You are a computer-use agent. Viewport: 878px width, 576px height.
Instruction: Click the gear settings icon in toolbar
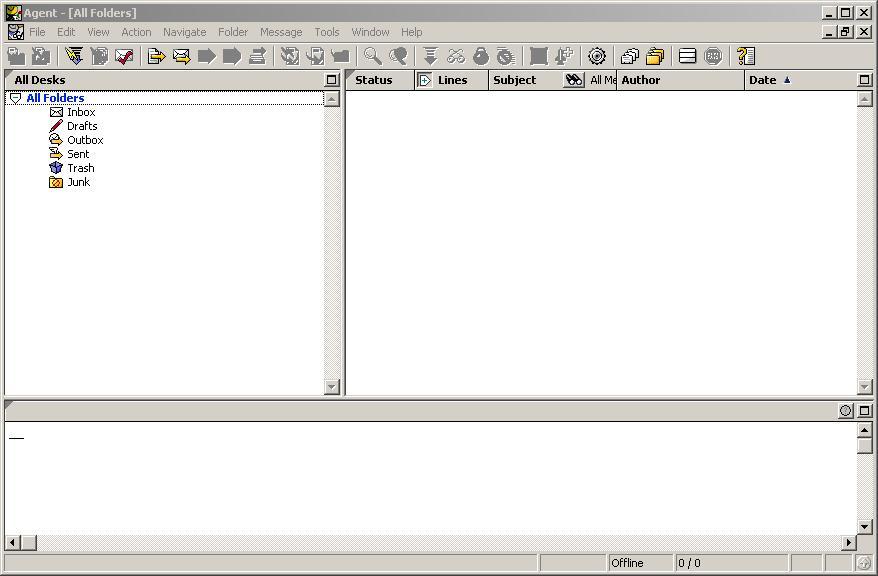597,56
